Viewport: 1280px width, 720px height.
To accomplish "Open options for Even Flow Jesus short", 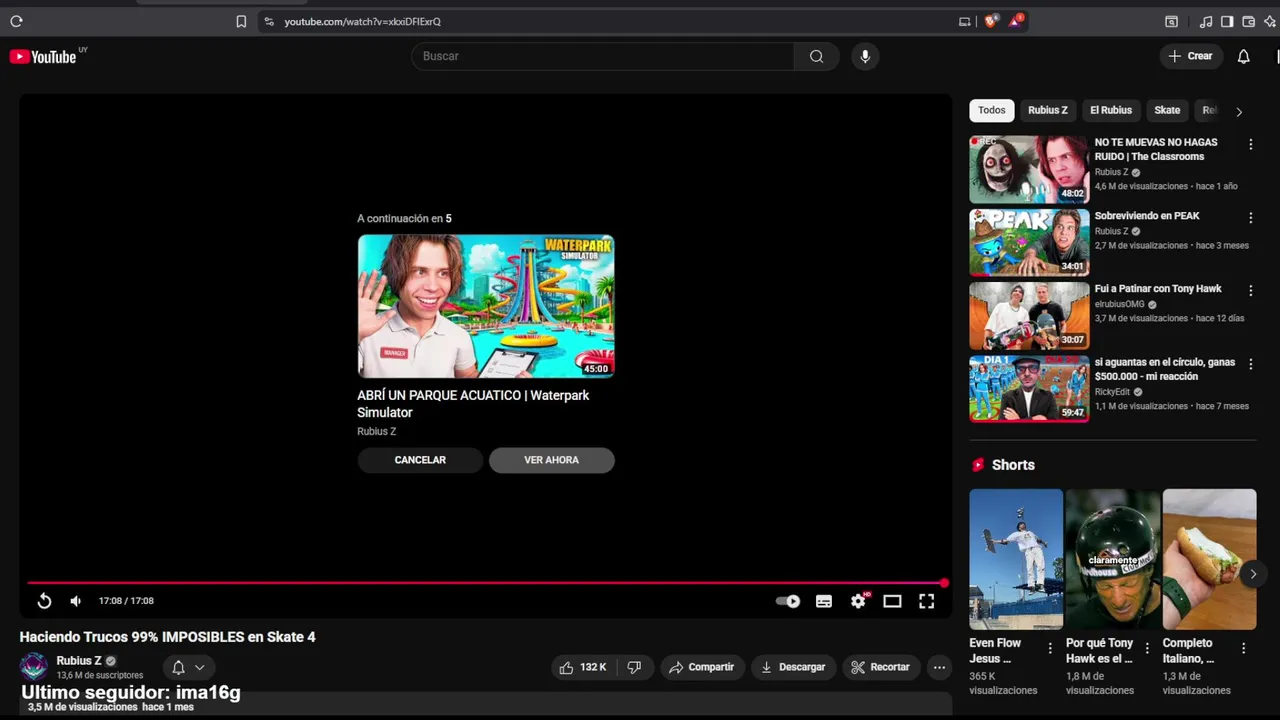I will [x=1050, y=648].
